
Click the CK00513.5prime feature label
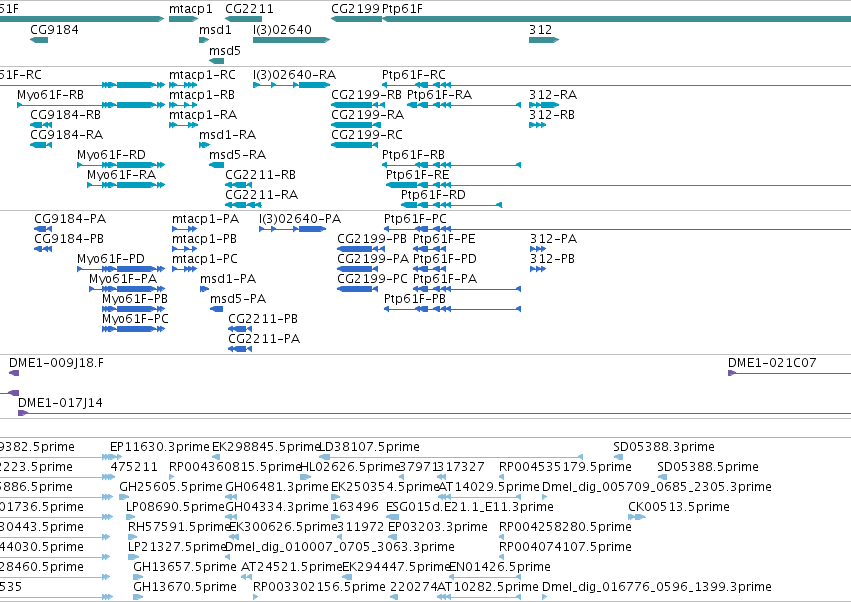point(678,507)
